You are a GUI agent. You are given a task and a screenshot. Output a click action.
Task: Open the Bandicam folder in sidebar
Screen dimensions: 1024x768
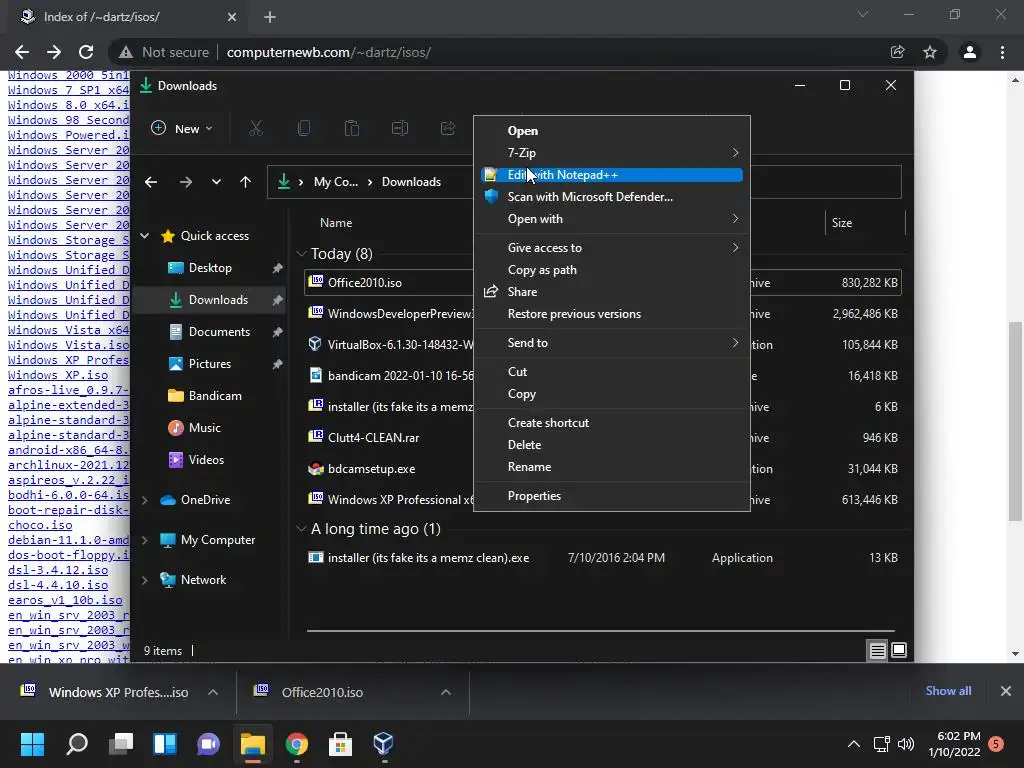click(215, 396)
